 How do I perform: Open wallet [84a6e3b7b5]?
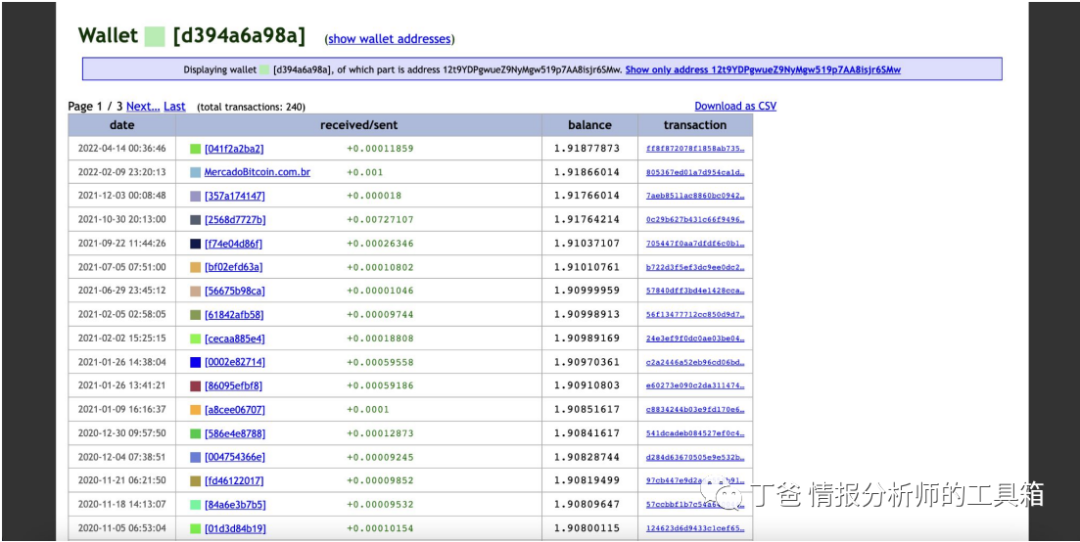[235, 505]
